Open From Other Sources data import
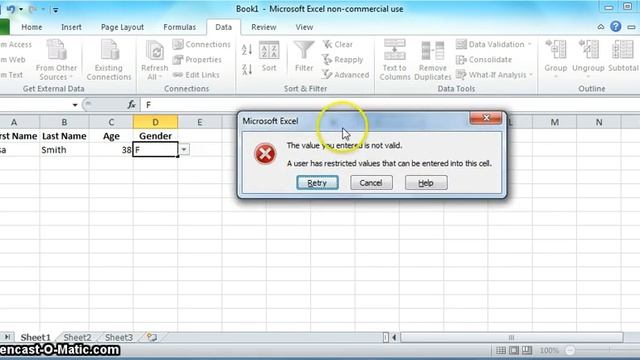This screenshot has width=640, height=360. coord(56,60)
